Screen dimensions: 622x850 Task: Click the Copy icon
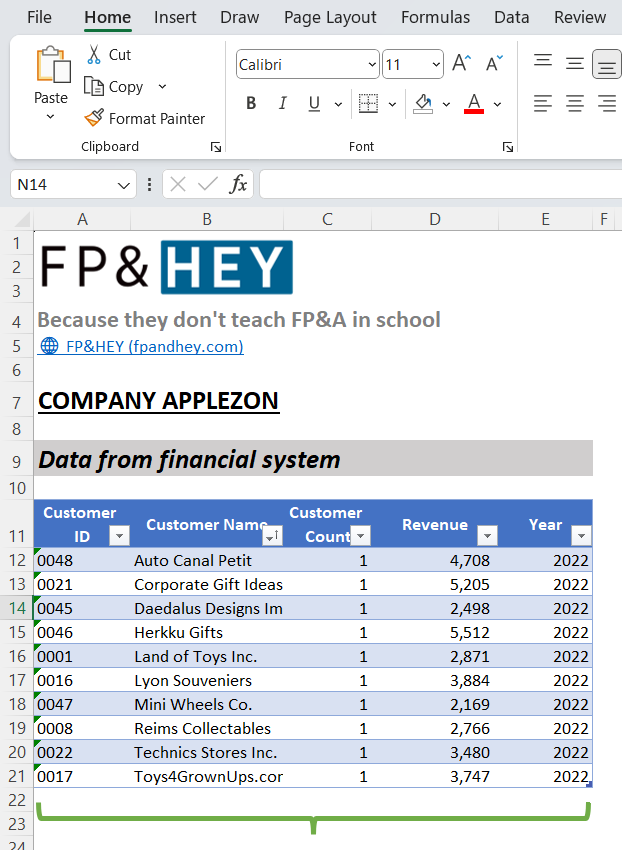point(94,87)
